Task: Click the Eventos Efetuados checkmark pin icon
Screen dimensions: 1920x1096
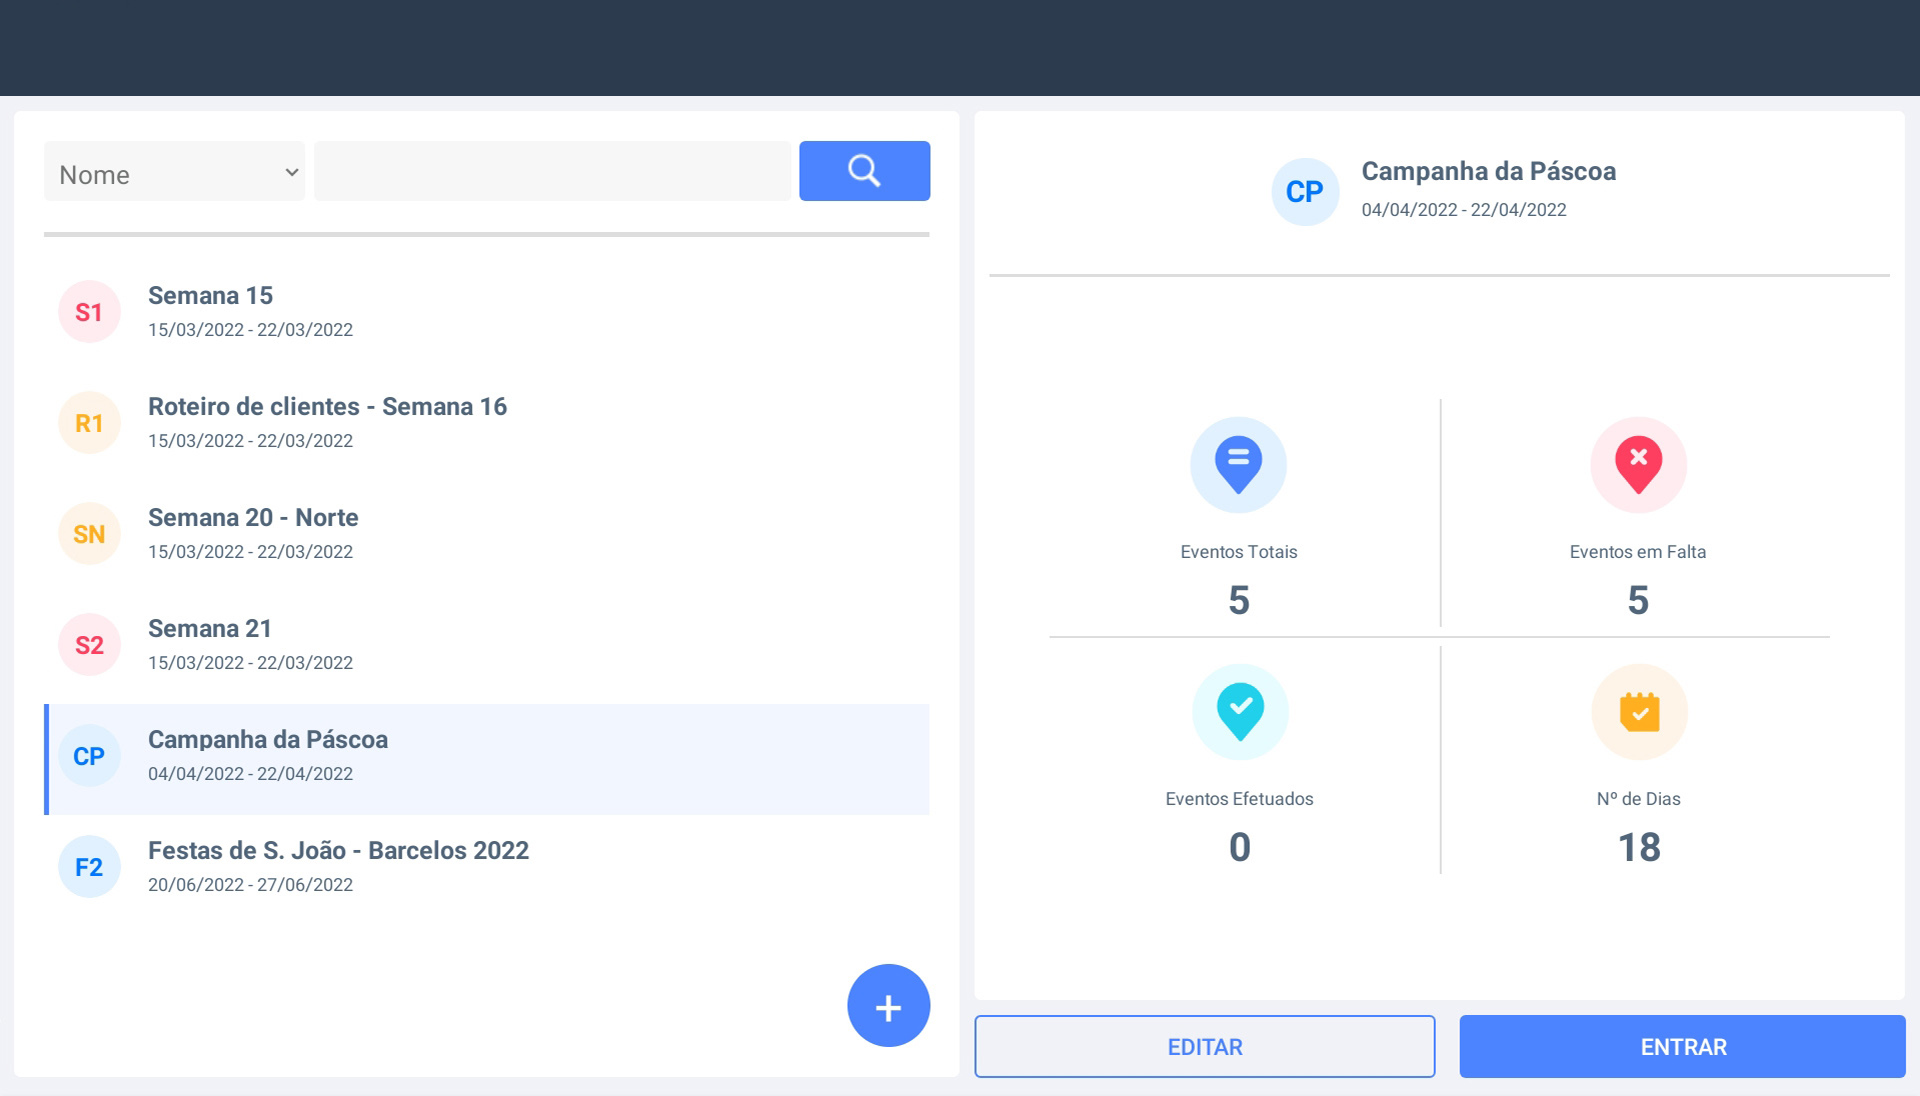Action: tap(1240, 712)
